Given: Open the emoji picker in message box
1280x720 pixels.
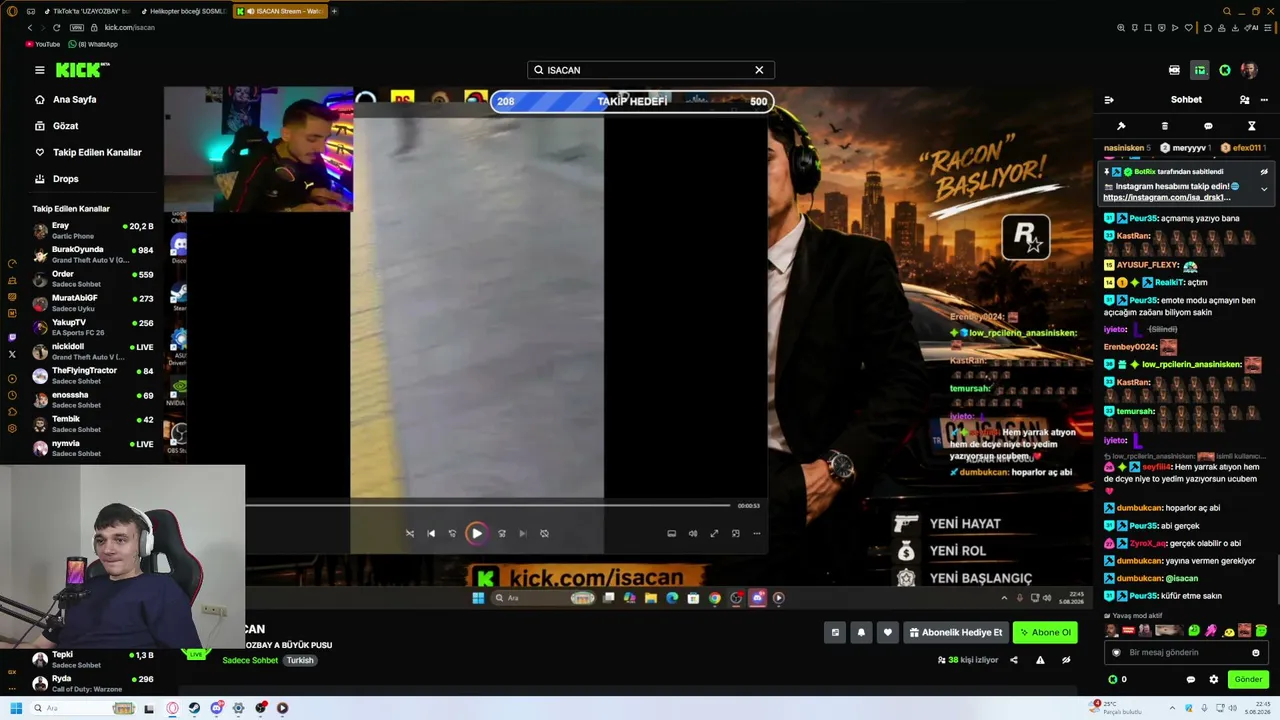Looking at the screenshot, I should tap(1256, 653).
